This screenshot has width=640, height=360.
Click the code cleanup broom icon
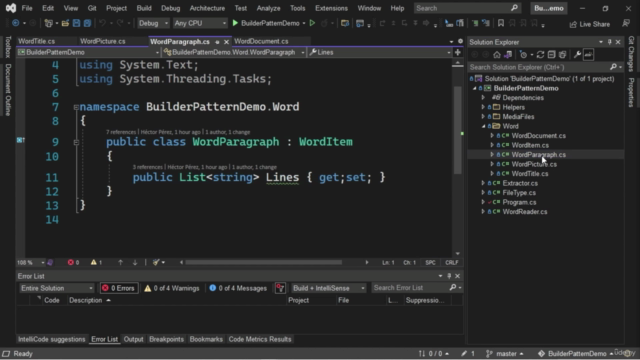(x=156, y=262)
